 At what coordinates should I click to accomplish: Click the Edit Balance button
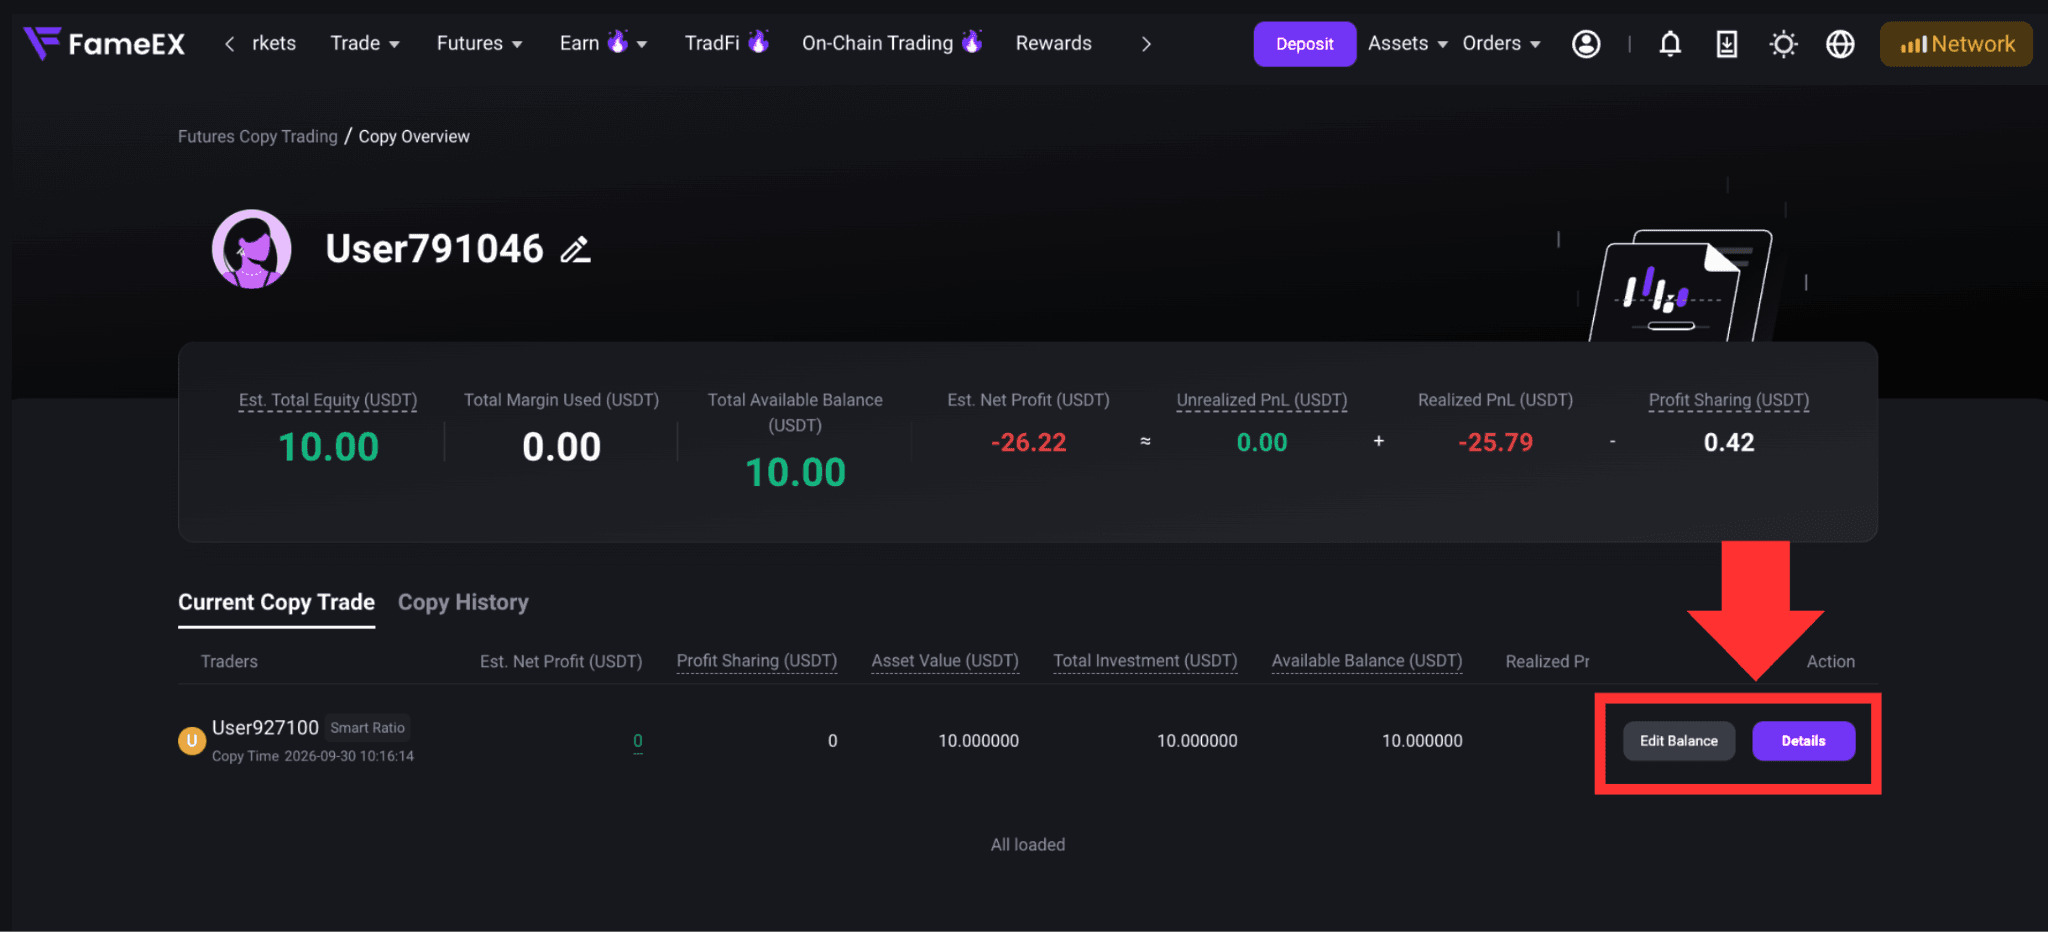click(x=1678, y=741)
